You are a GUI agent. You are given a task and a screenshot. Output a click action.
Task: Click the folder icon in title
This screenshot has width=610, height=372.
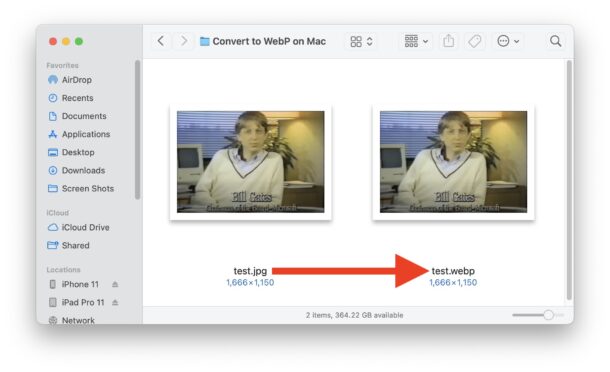(x=205, y=41)
